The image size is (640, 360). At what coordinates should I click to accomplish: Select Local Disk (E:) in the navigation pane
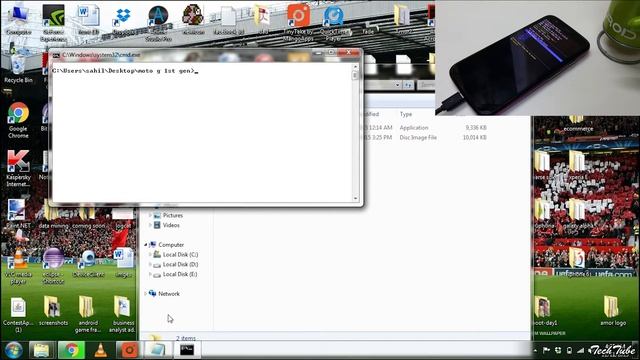point(180,274)
